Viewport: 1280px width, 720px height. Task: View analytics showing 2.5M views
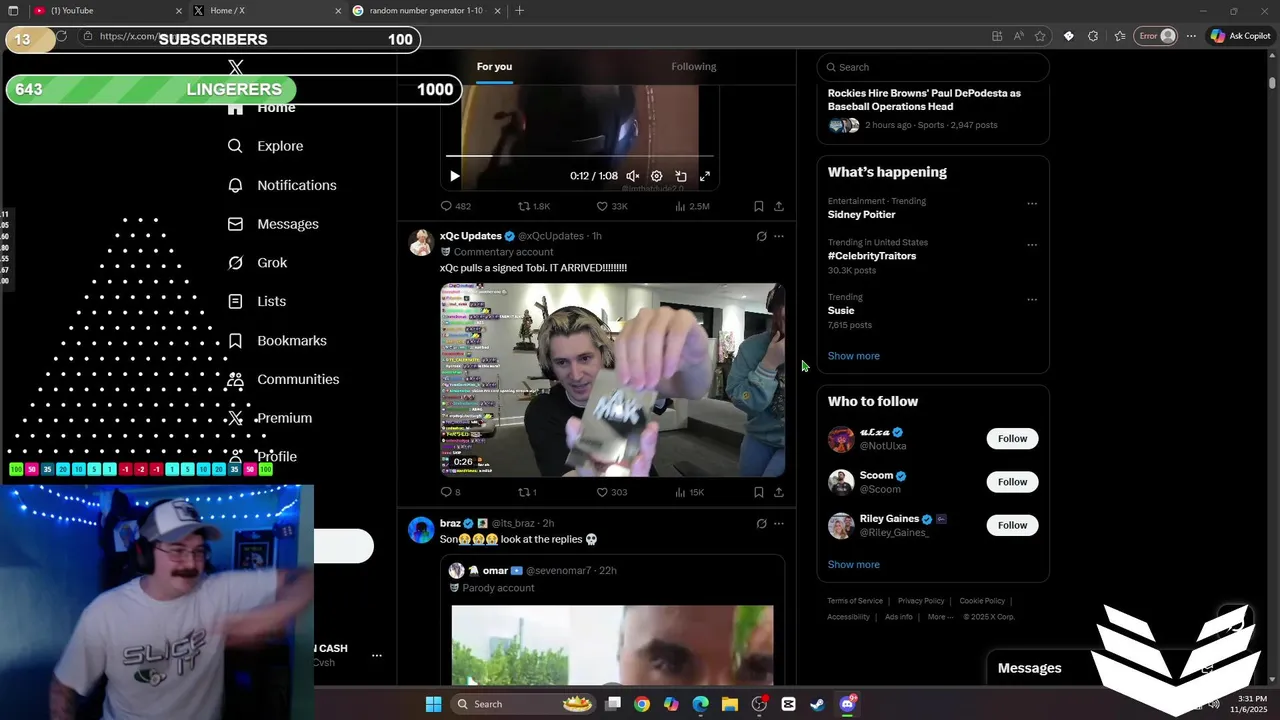(692, 206)
